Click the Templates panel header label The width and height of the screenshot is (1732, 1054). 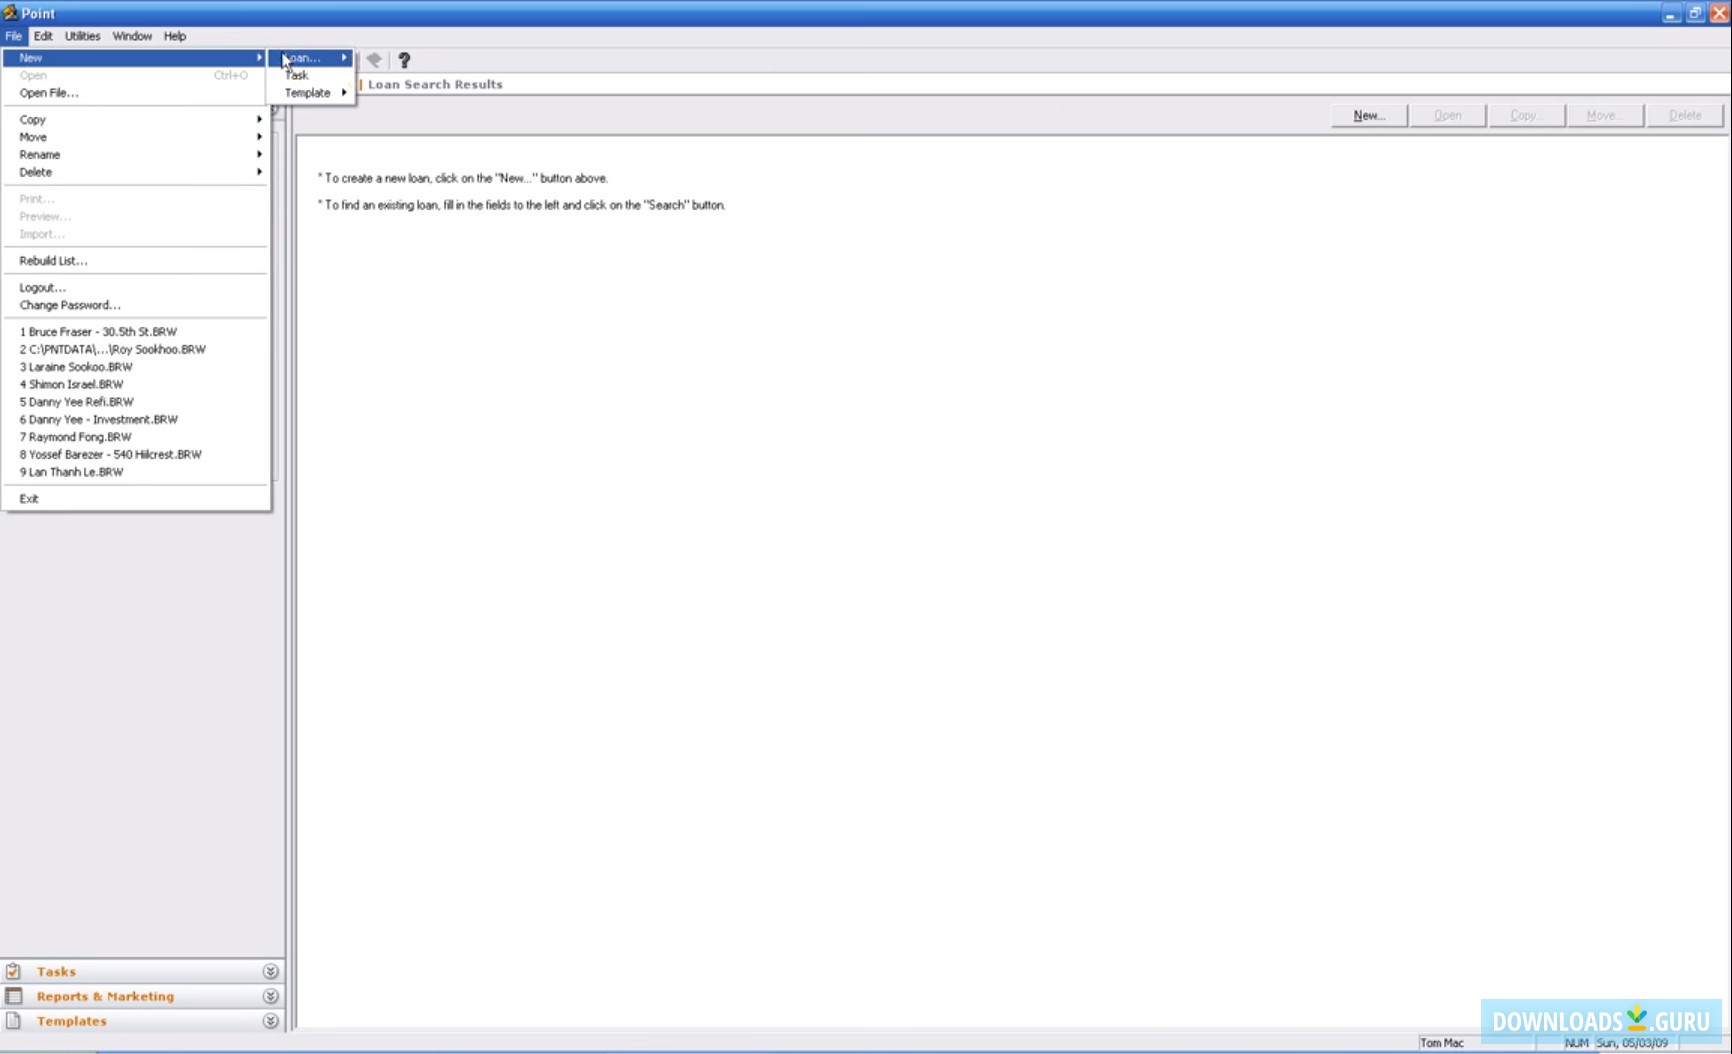[71, 1021]
